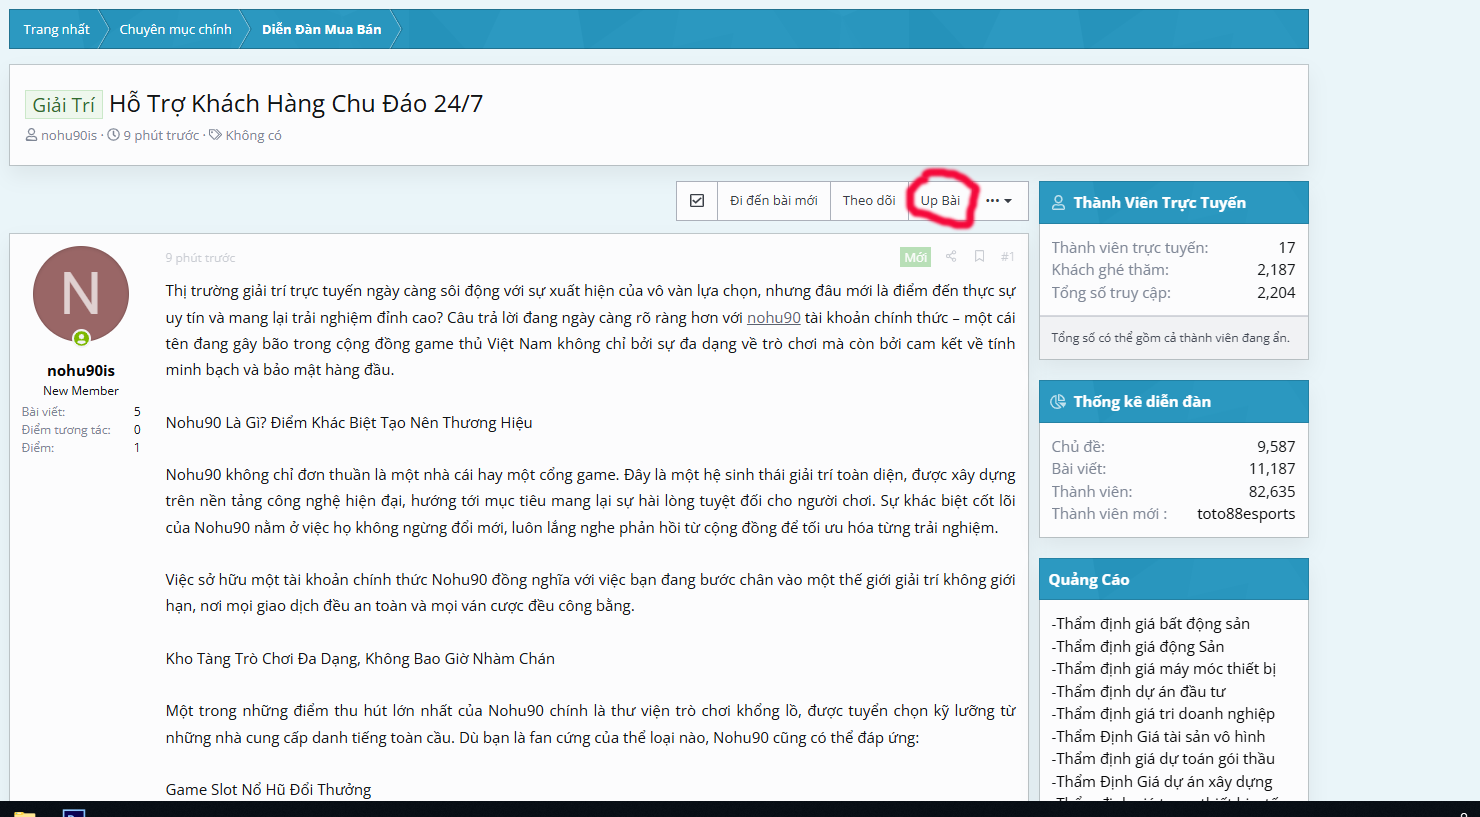Click the nohu90is avatar with letter N
This screenshot has width=1480, height=817.
(x=81, y=294)
